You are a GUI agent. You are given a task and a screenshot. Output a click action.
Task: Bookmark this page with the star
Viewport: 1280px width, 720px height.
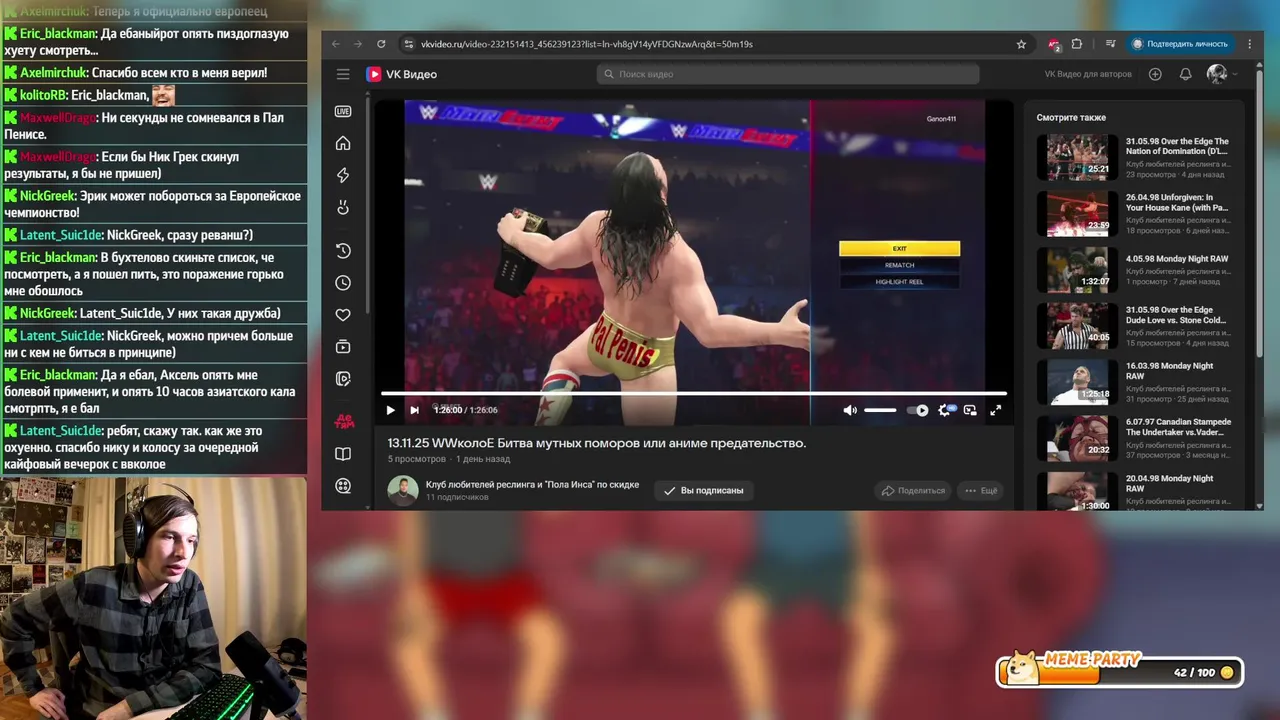click(x=1021, y=44)
